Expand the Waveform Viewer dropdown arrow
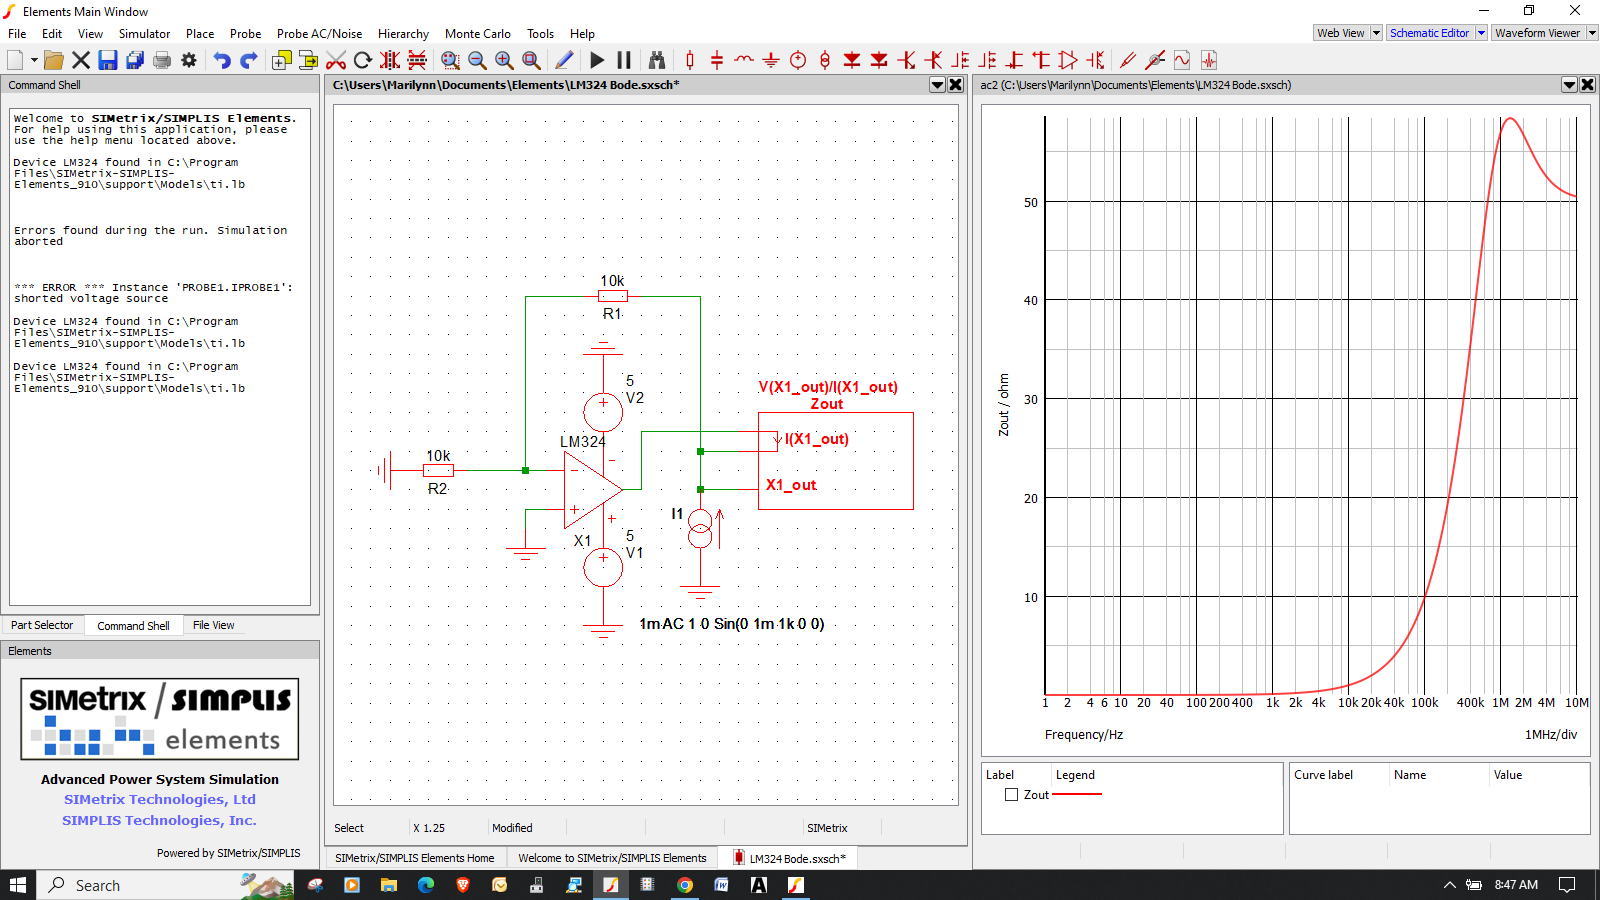The width and height of the screenshot is (1600, 900). coord(1592,33)
